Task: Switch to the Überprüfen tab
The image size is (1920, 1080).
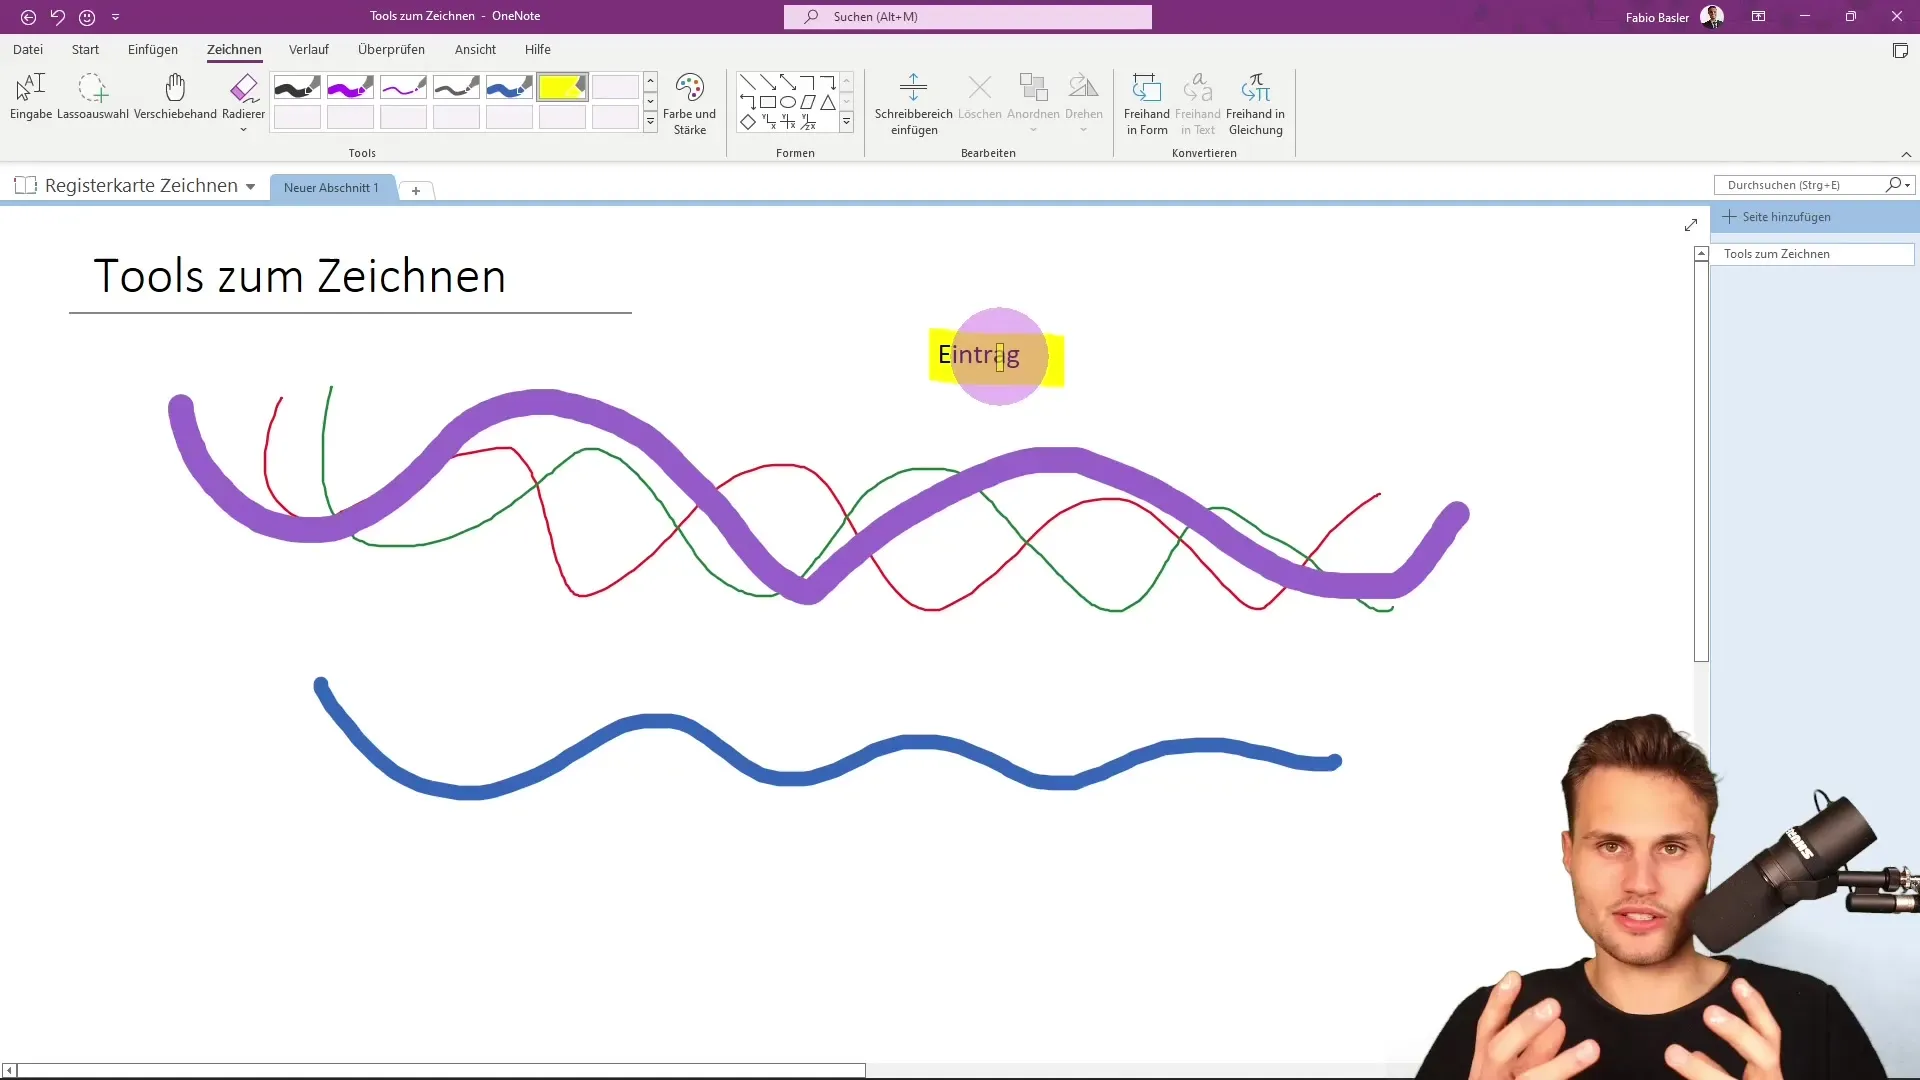Action: (x=391, y=49)
